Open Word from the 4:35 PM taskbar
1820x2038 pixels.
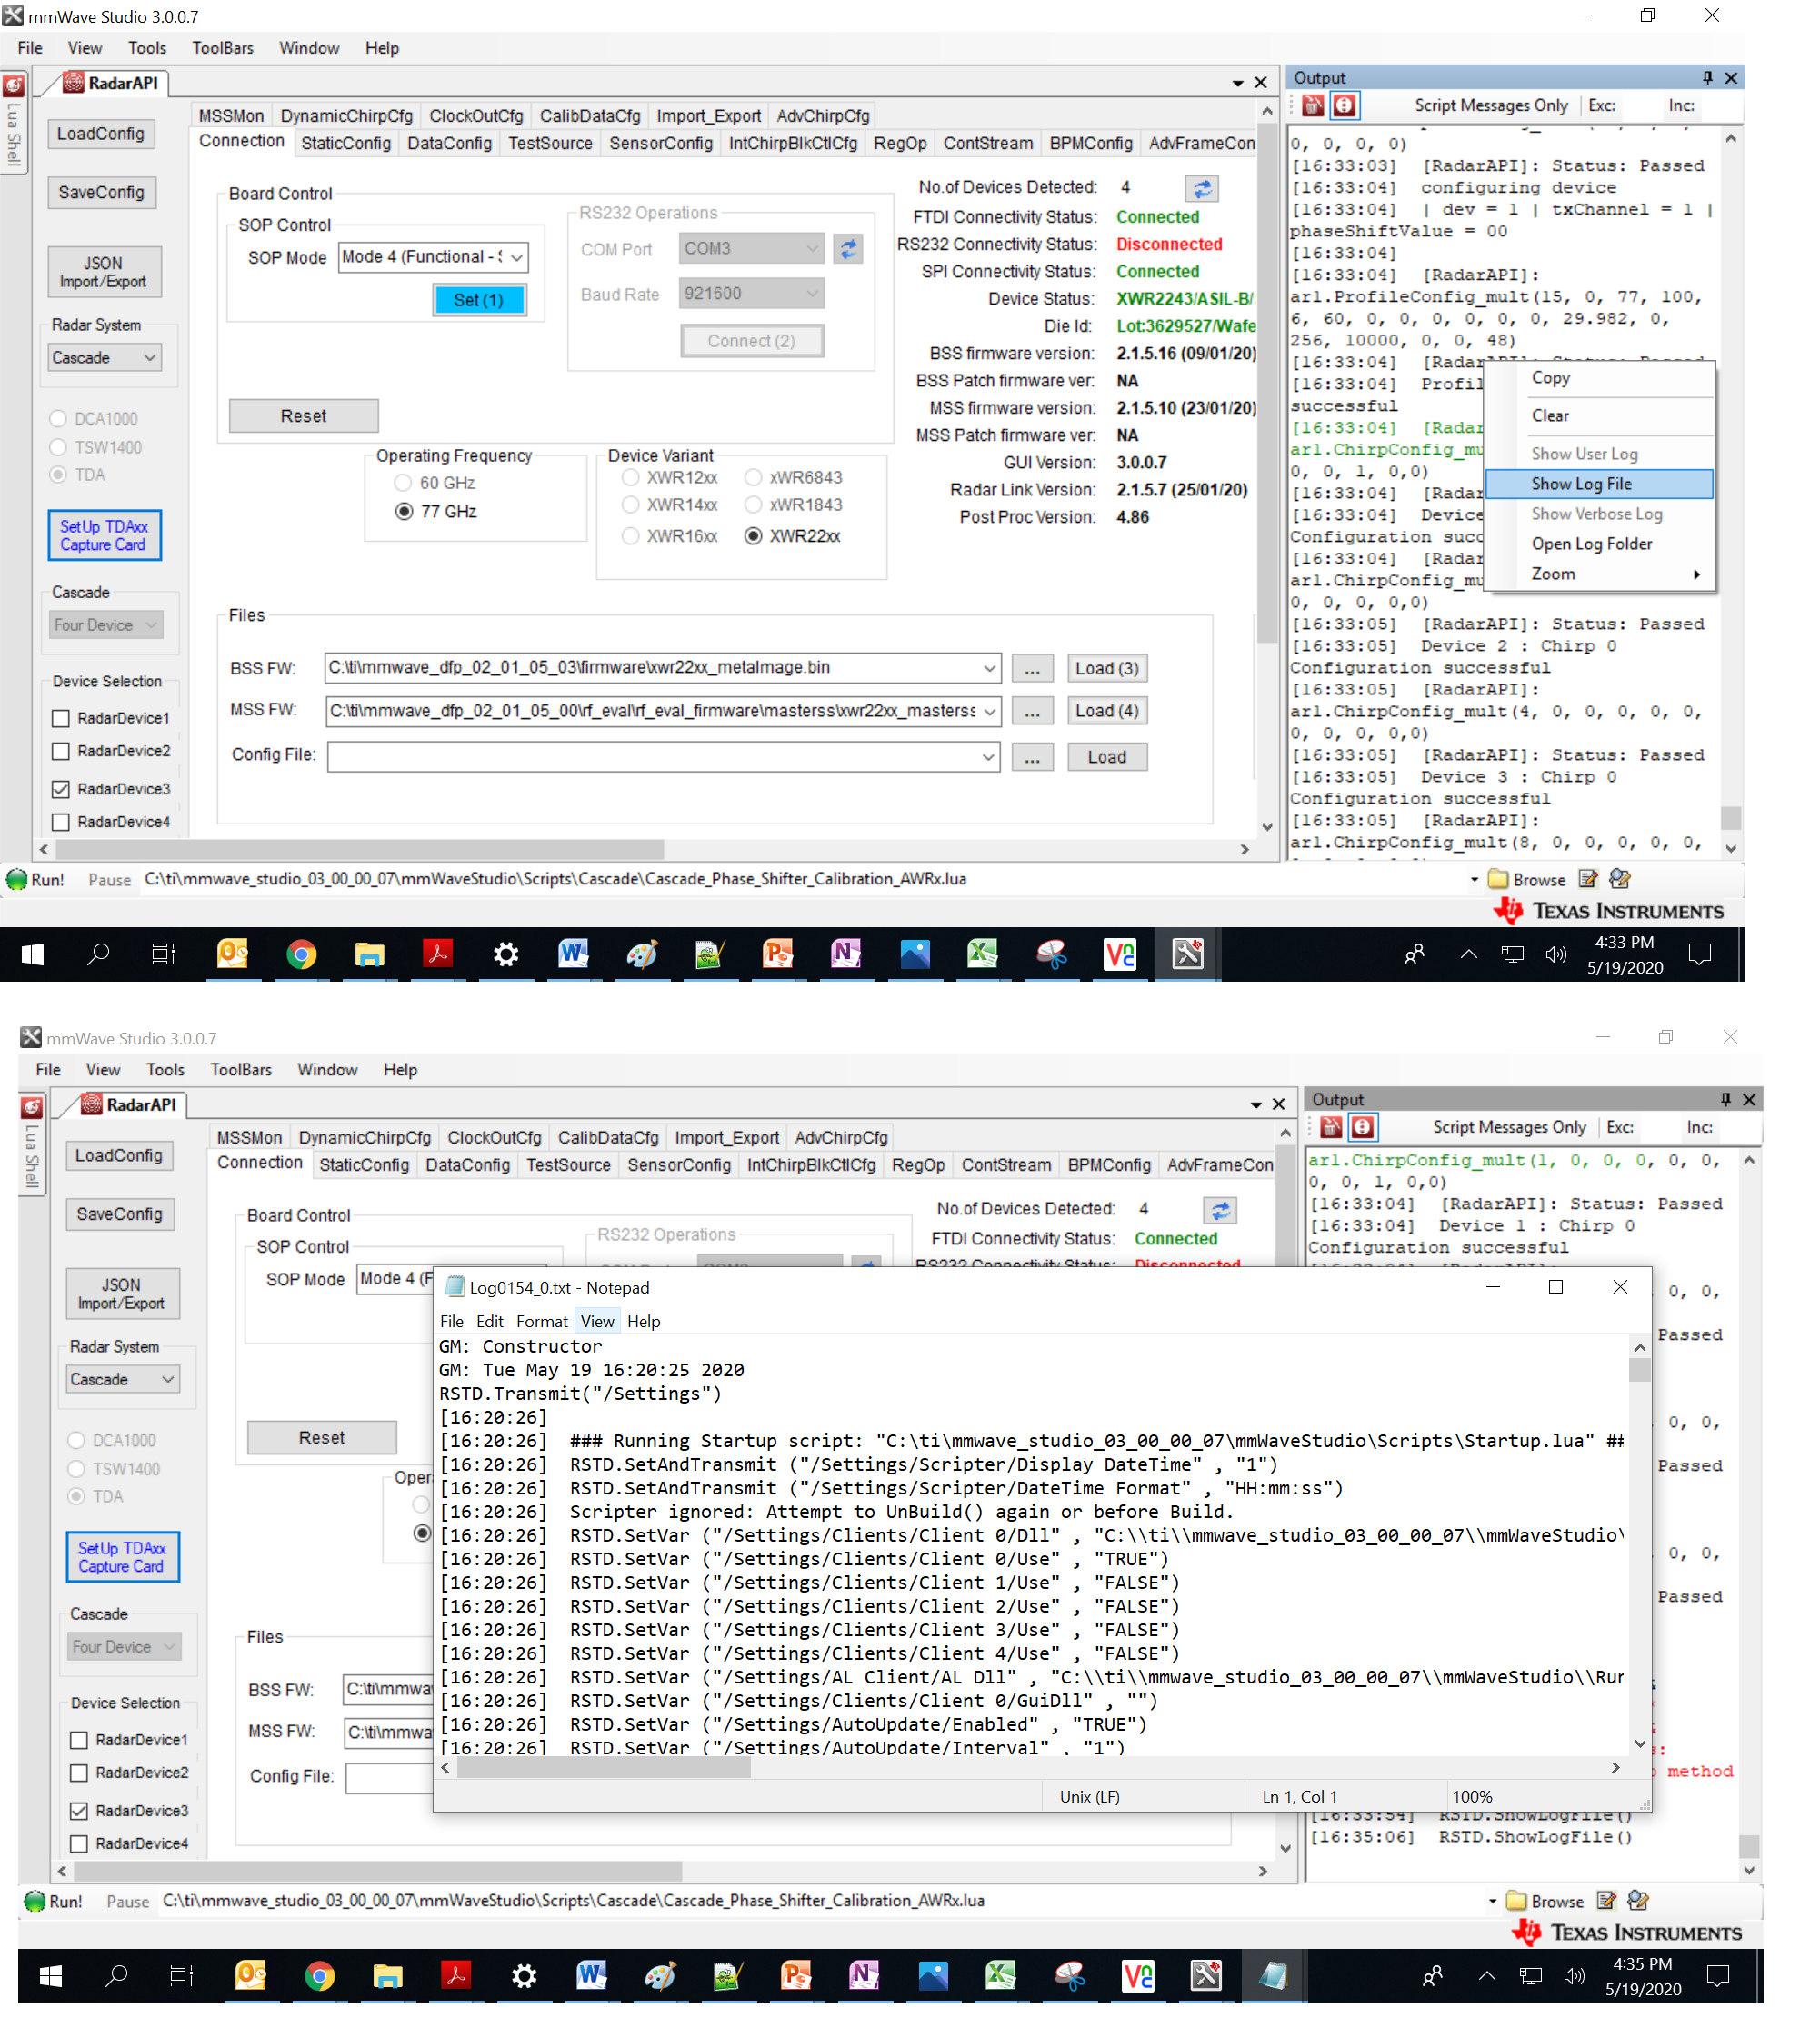591,1975
